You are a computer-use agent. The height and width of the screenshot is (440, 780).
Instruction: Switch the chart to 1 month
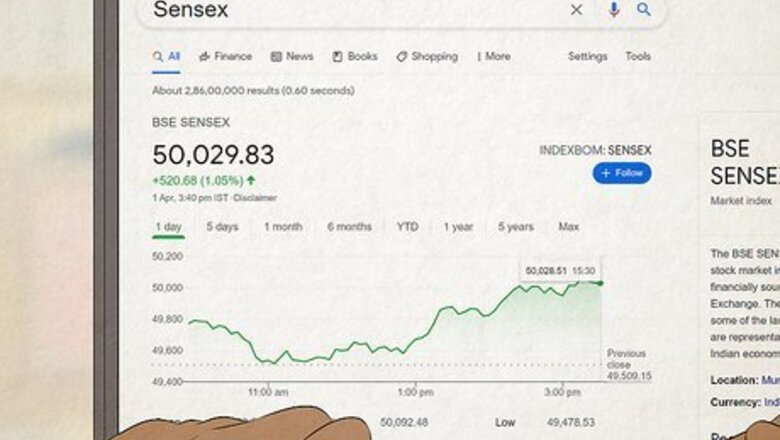(283, 227)
